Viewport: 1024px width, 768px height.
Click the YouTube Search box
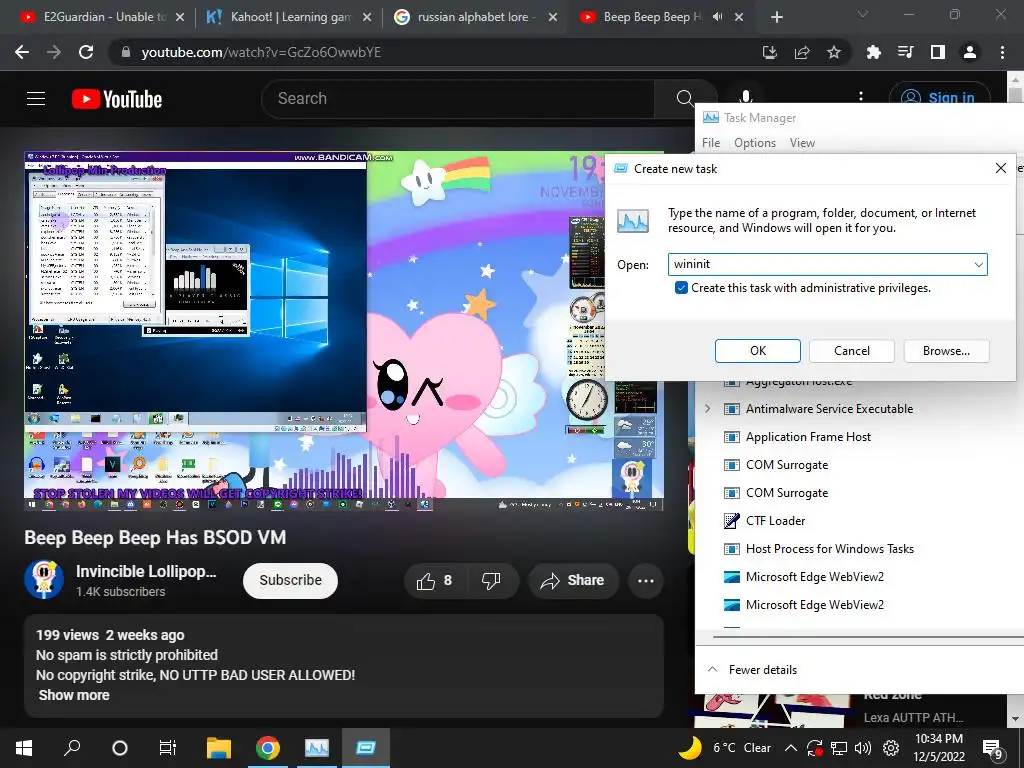[457, 99]
